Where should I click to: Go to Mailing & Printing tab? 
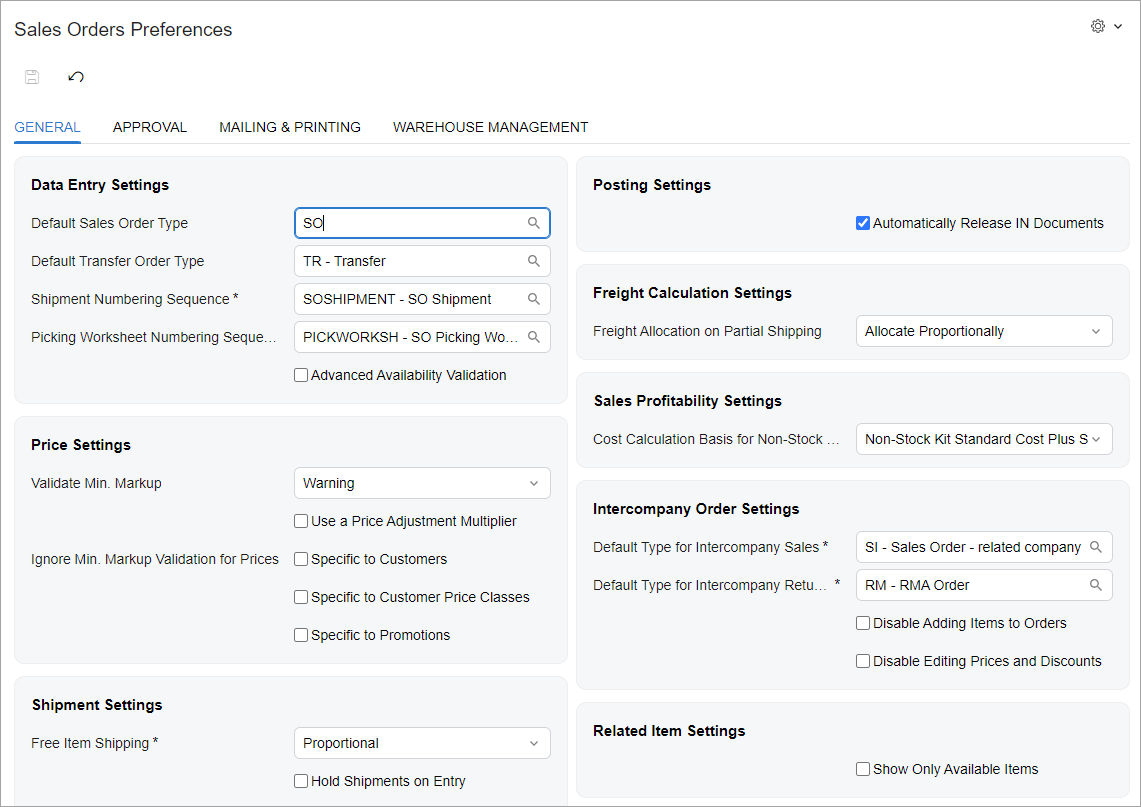point(290,127)
